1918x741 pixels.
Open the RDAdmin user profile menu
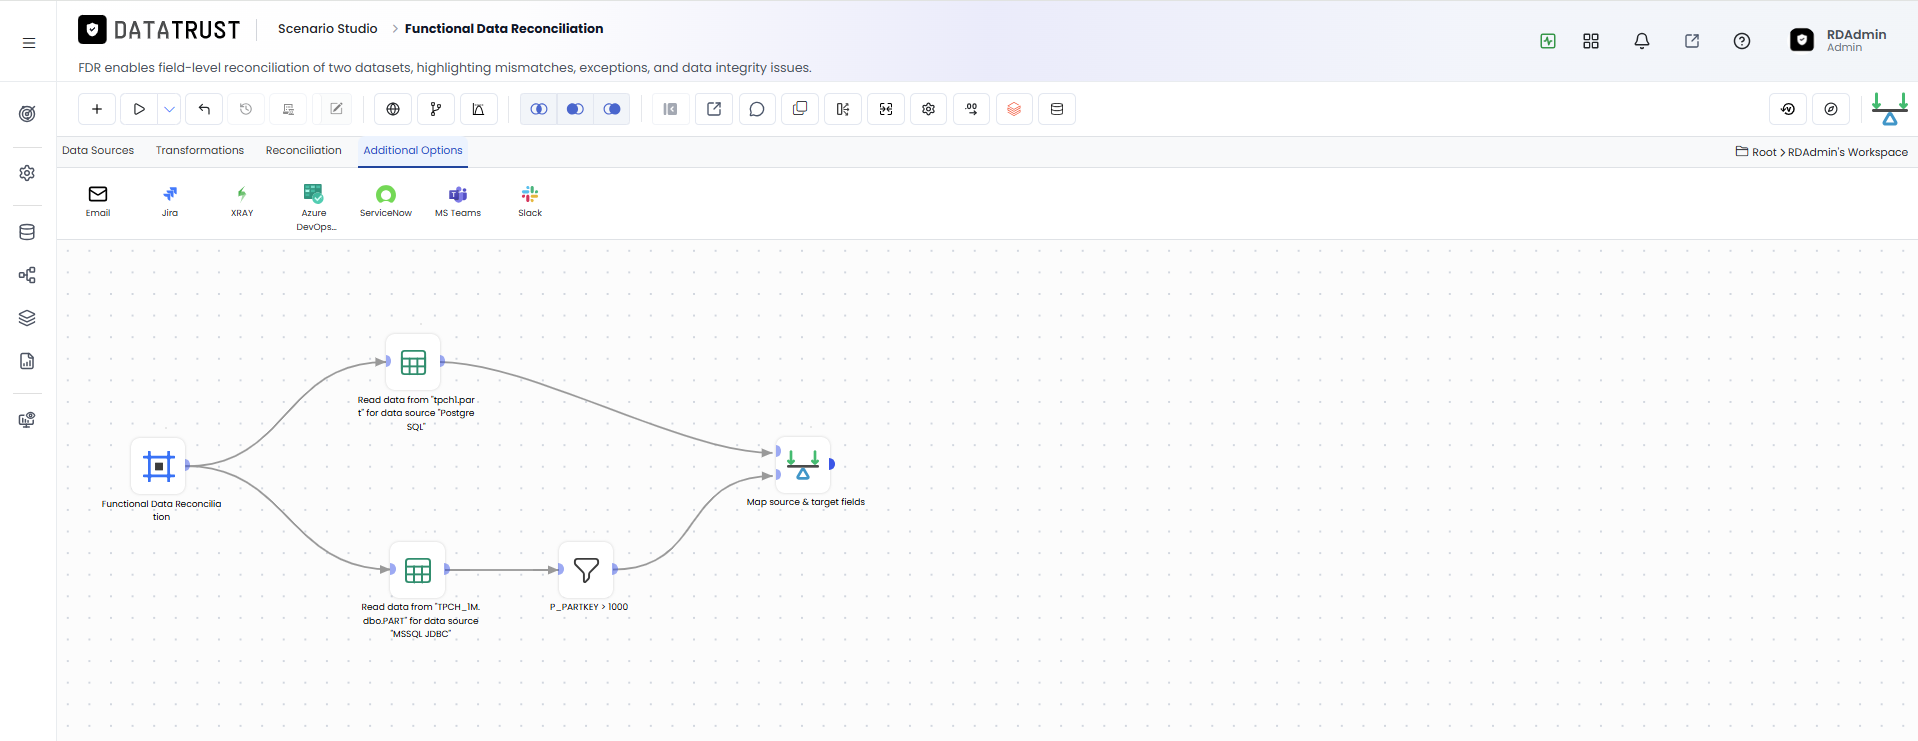[1838, 40]
